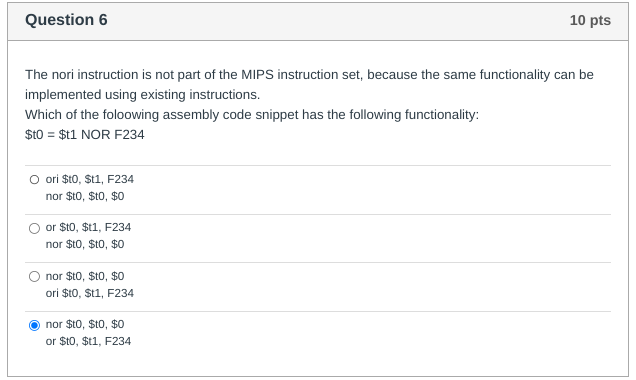This screenshot has width=636, height=380.
Task: Click the word 'functionality' in the first sentence
Action: click(x=515, y=75)
